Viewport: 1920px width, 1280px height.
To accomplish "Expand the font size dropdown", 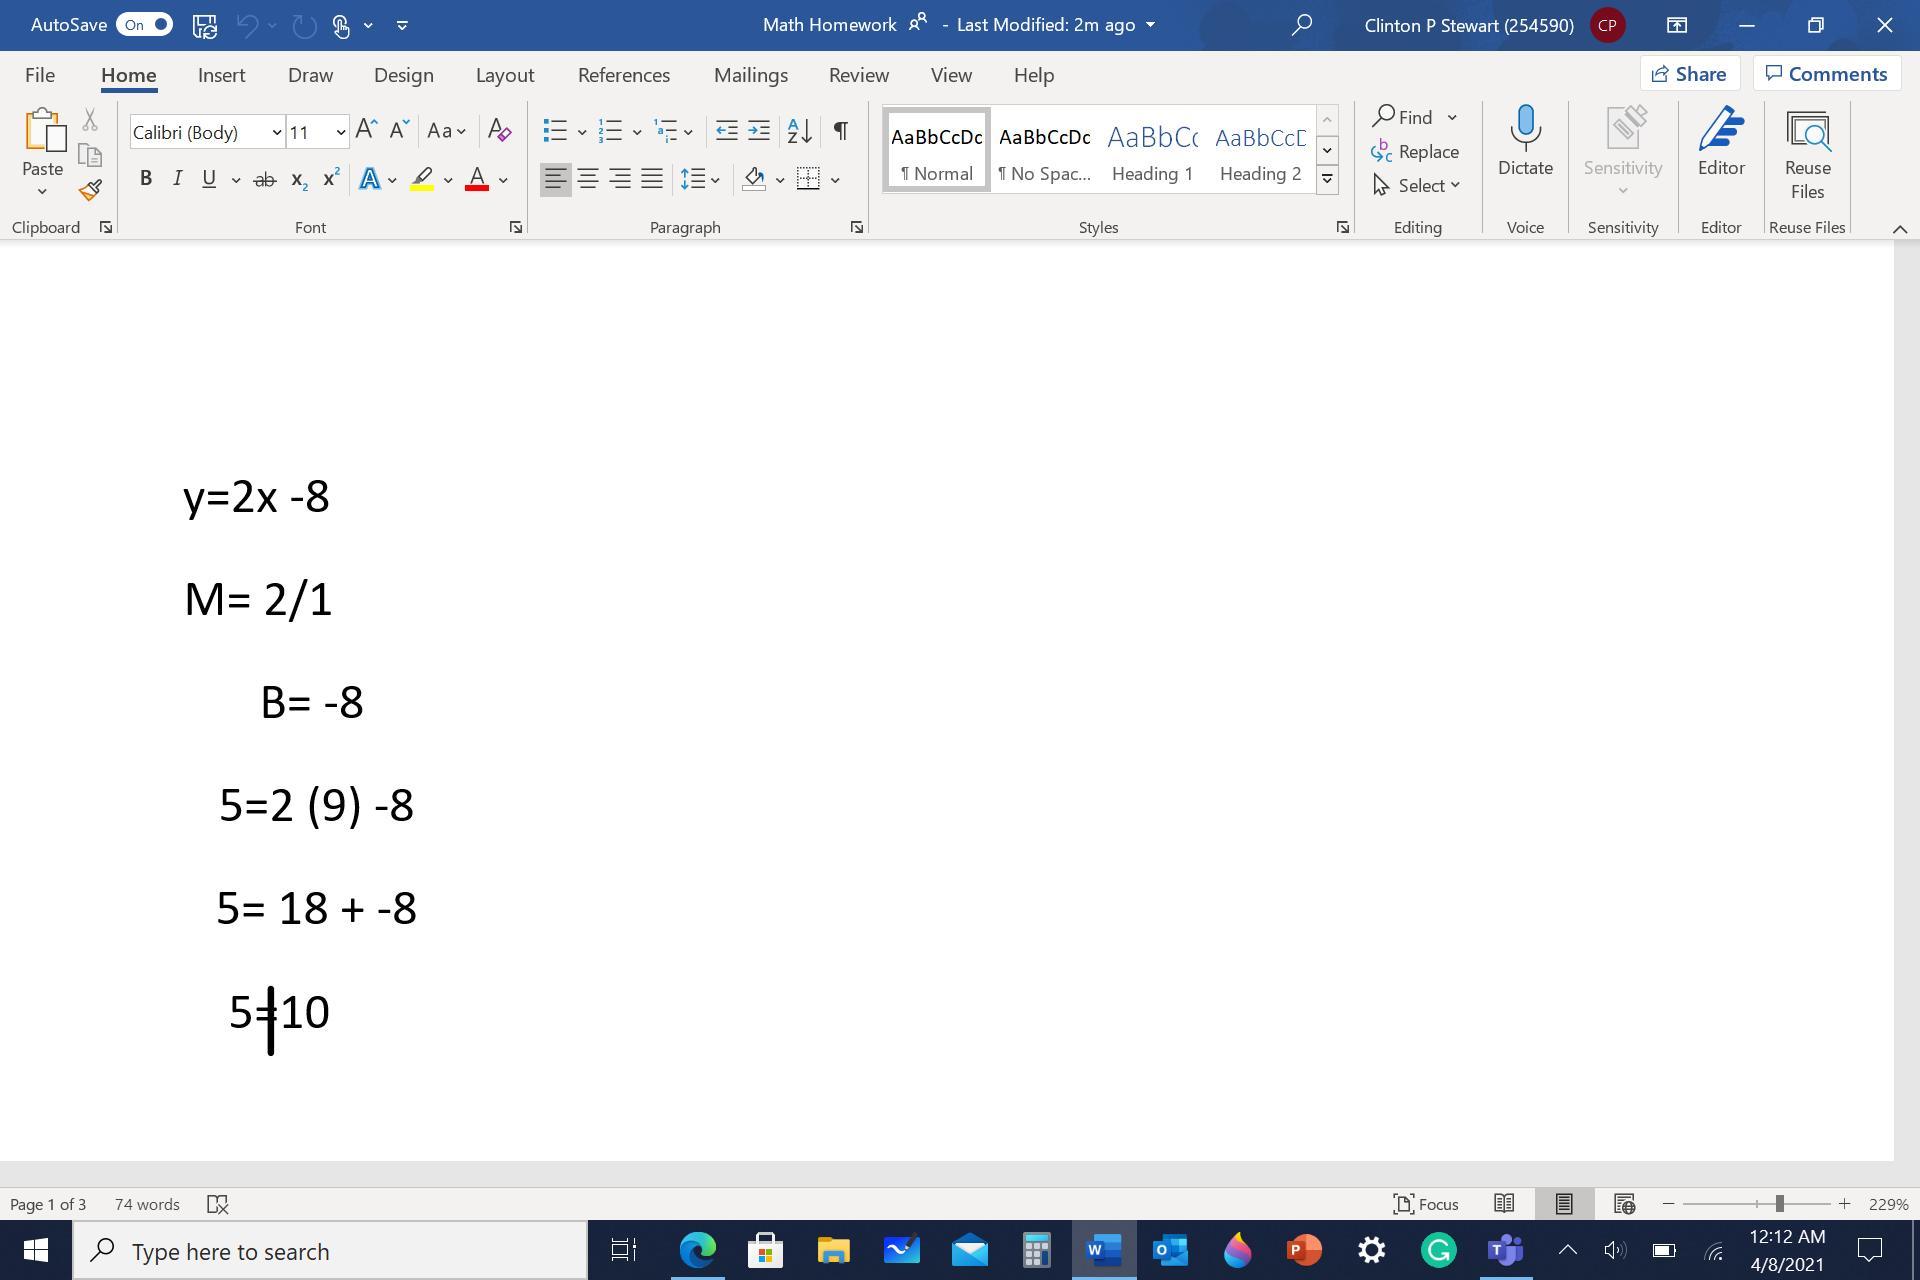I will (340, 132).
